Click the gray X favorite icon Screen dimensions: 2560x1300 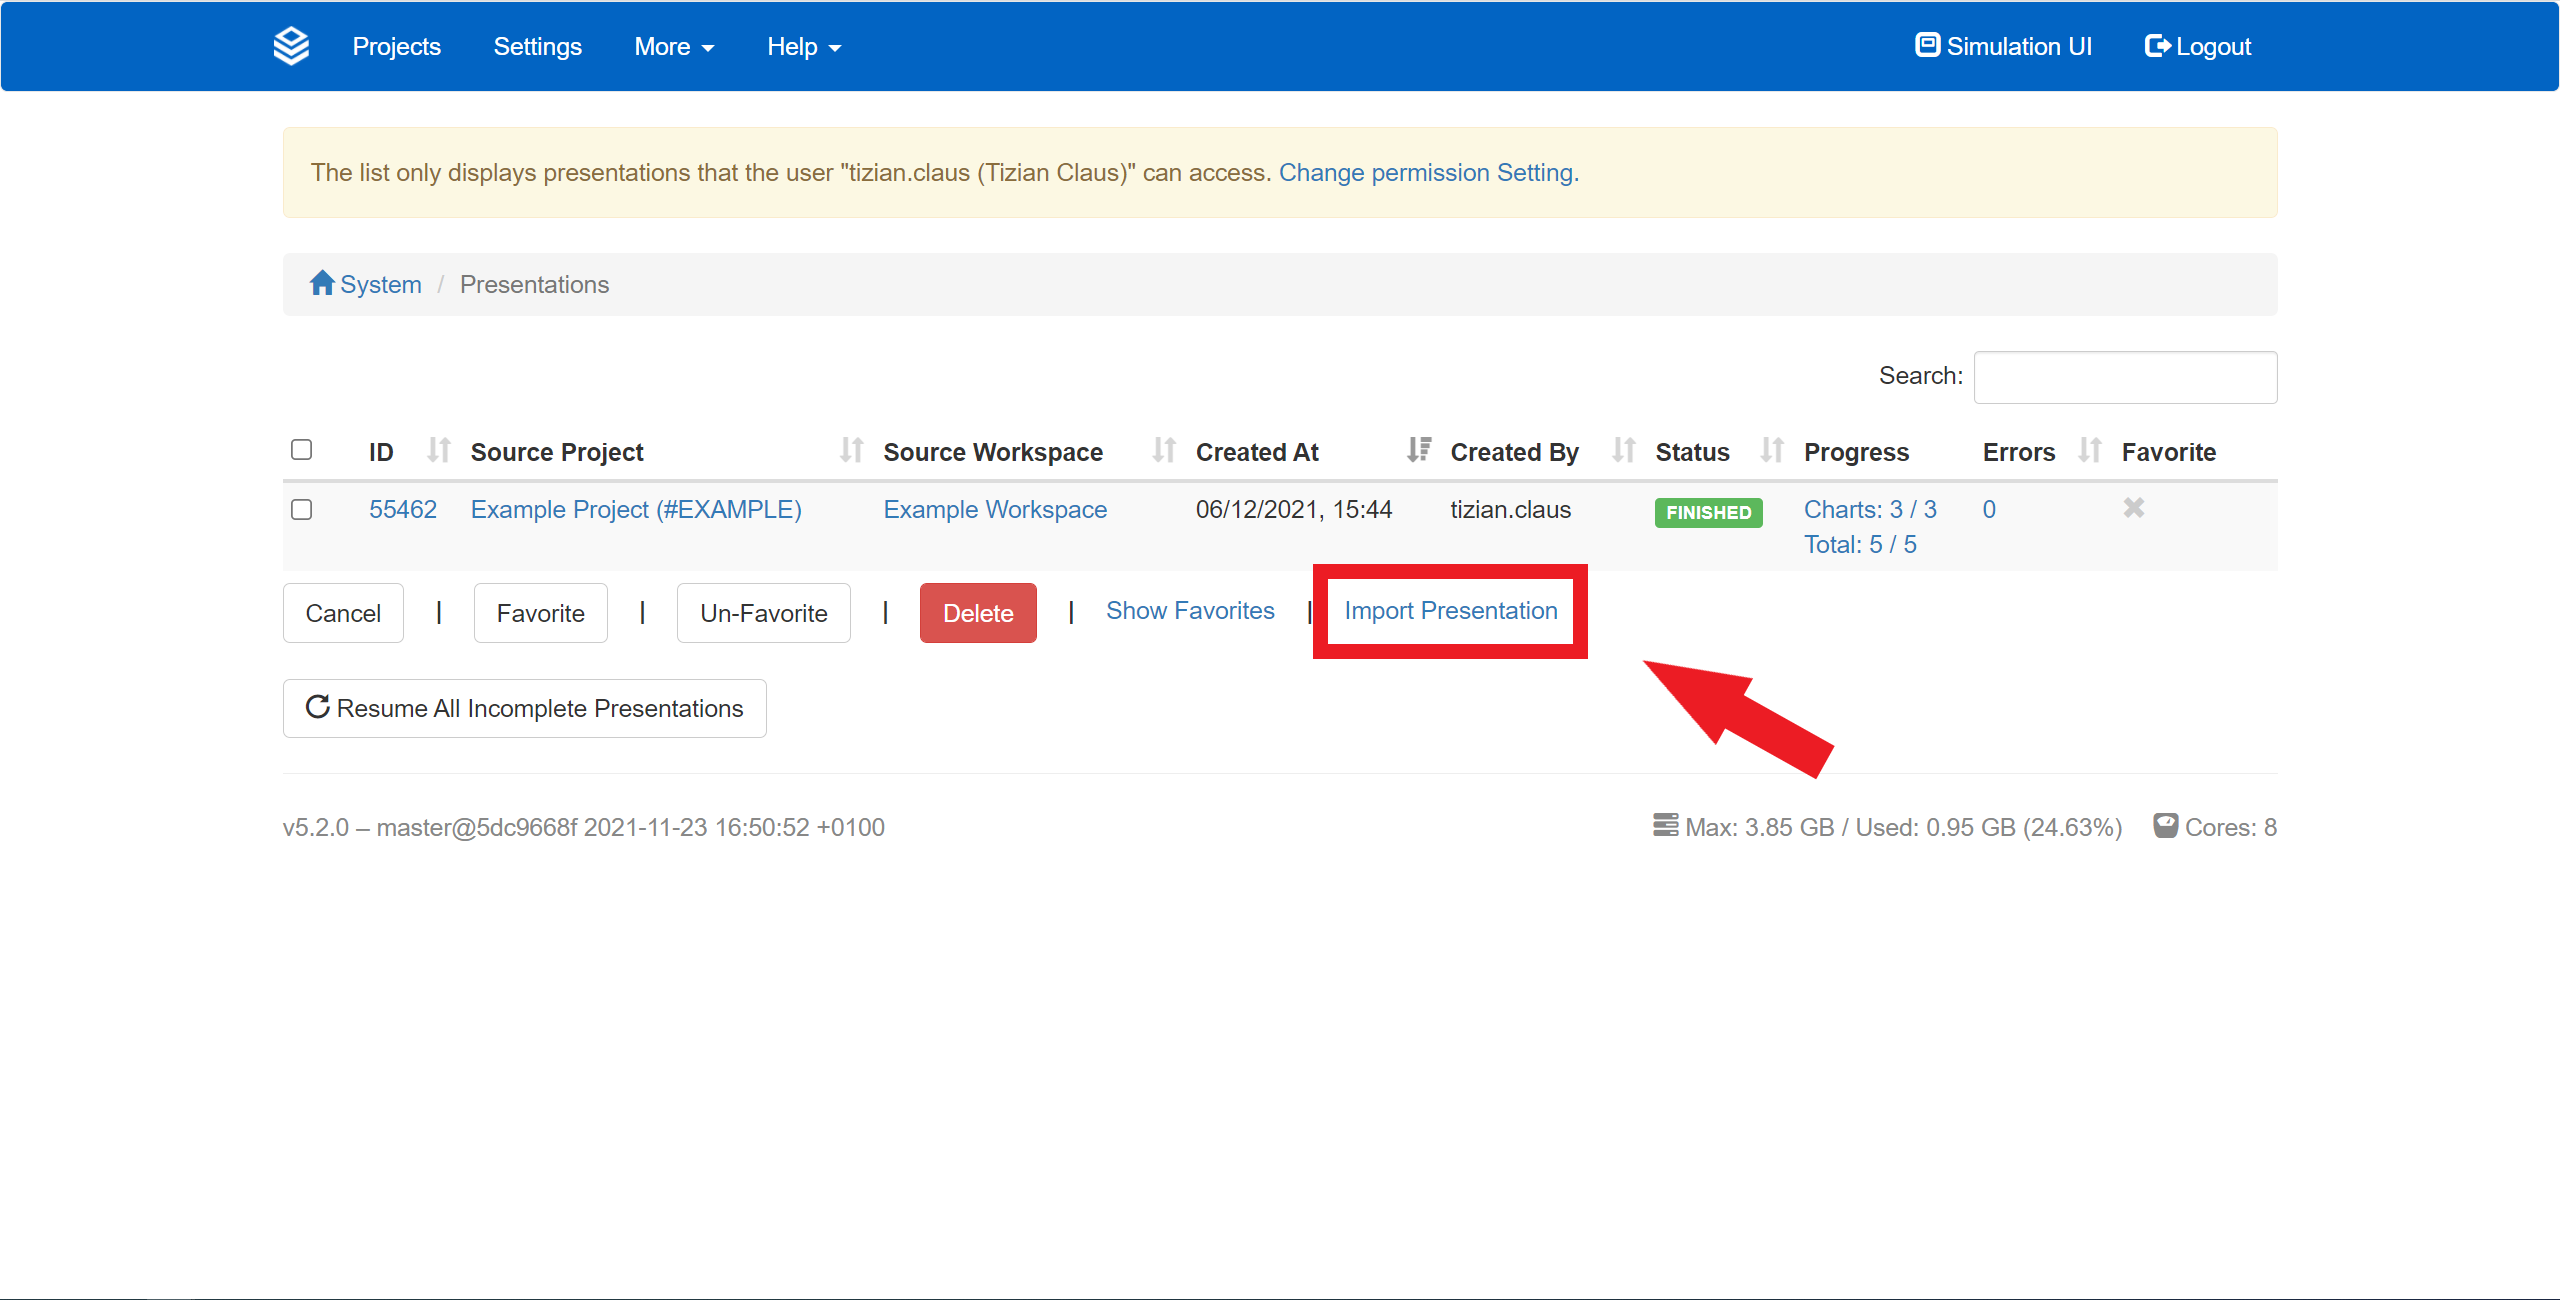tap(2134, 508)
